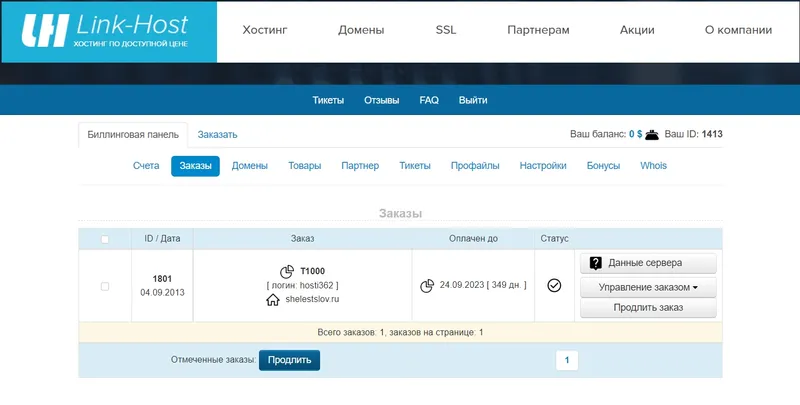Click the pie chart icon beside T1000
Viewport: 800px width, 405px height.
coord(287,271)
